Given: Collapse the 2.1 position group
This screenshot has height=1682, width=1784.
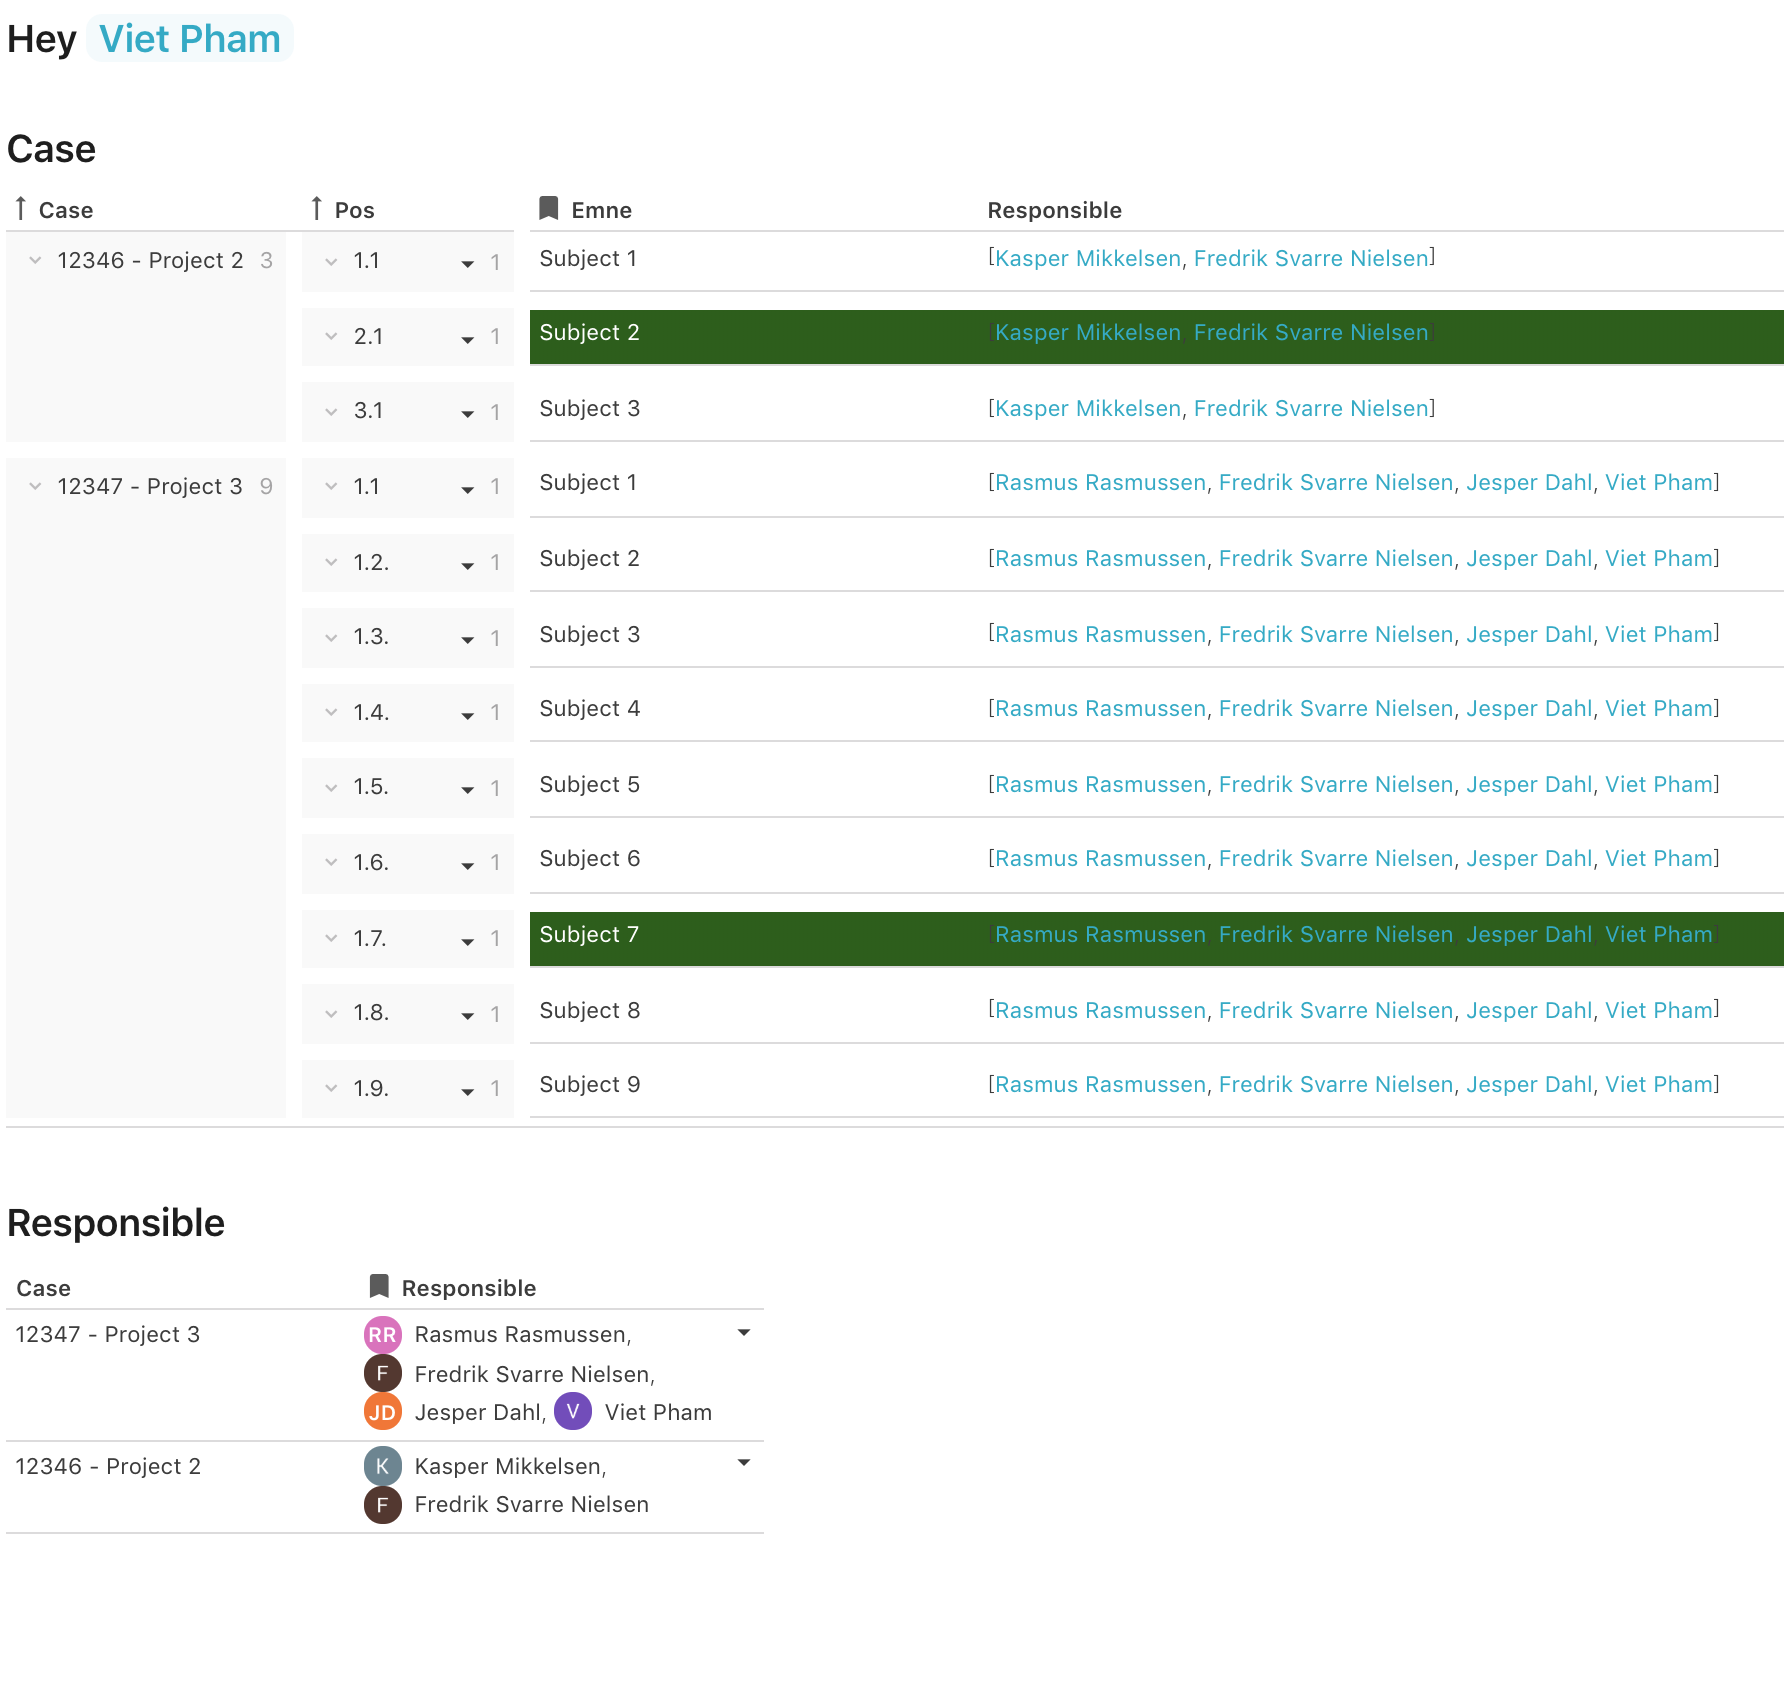Looking at the screenshot, I should click(x=331, y=336).
